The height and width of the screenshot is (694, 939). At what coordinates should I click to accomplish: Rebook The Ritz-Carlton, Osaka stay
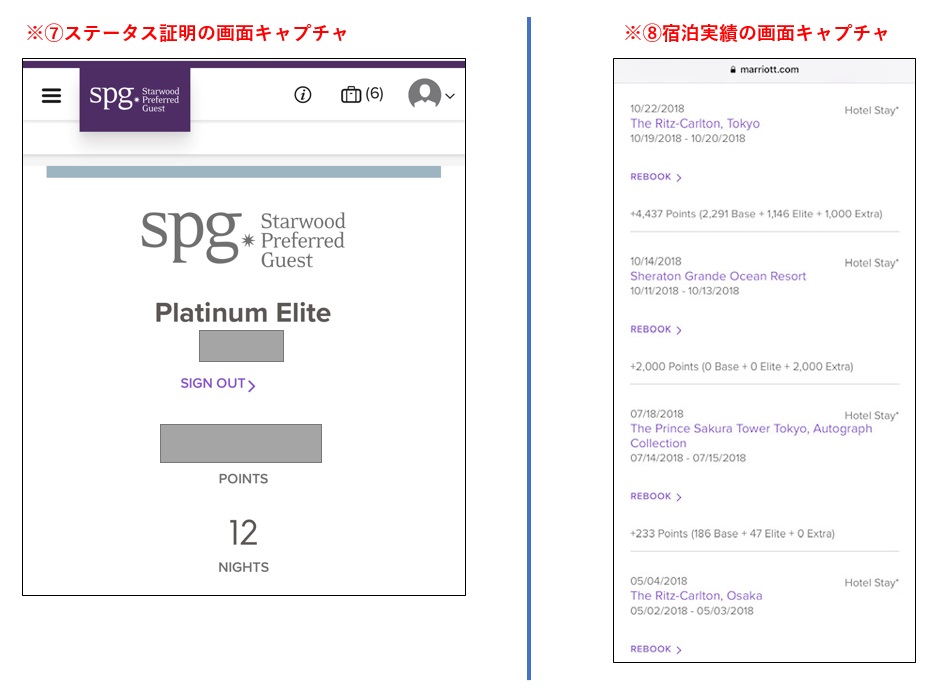coord(656,649)
